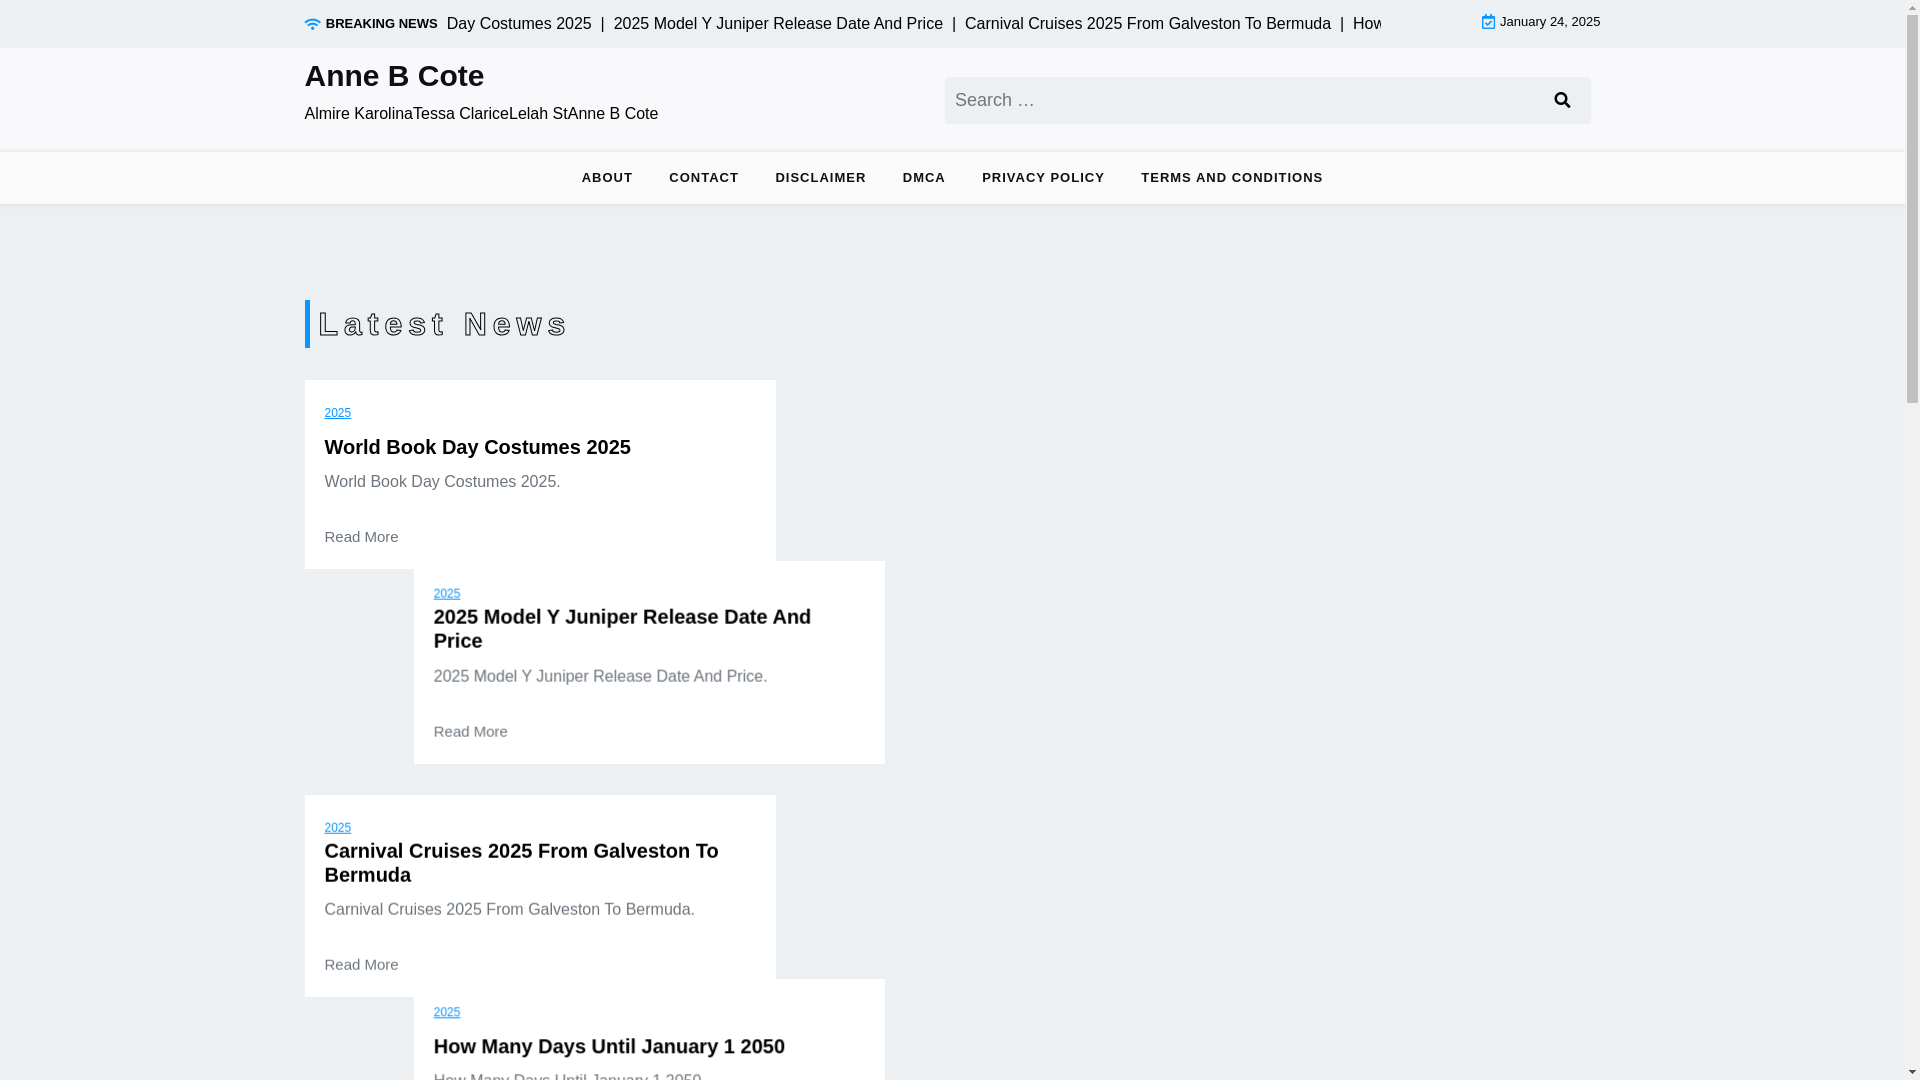Viewport: 1920px width, 1080px height.
Task: Click the search magnifier icon button
Action: [1562, 100]
